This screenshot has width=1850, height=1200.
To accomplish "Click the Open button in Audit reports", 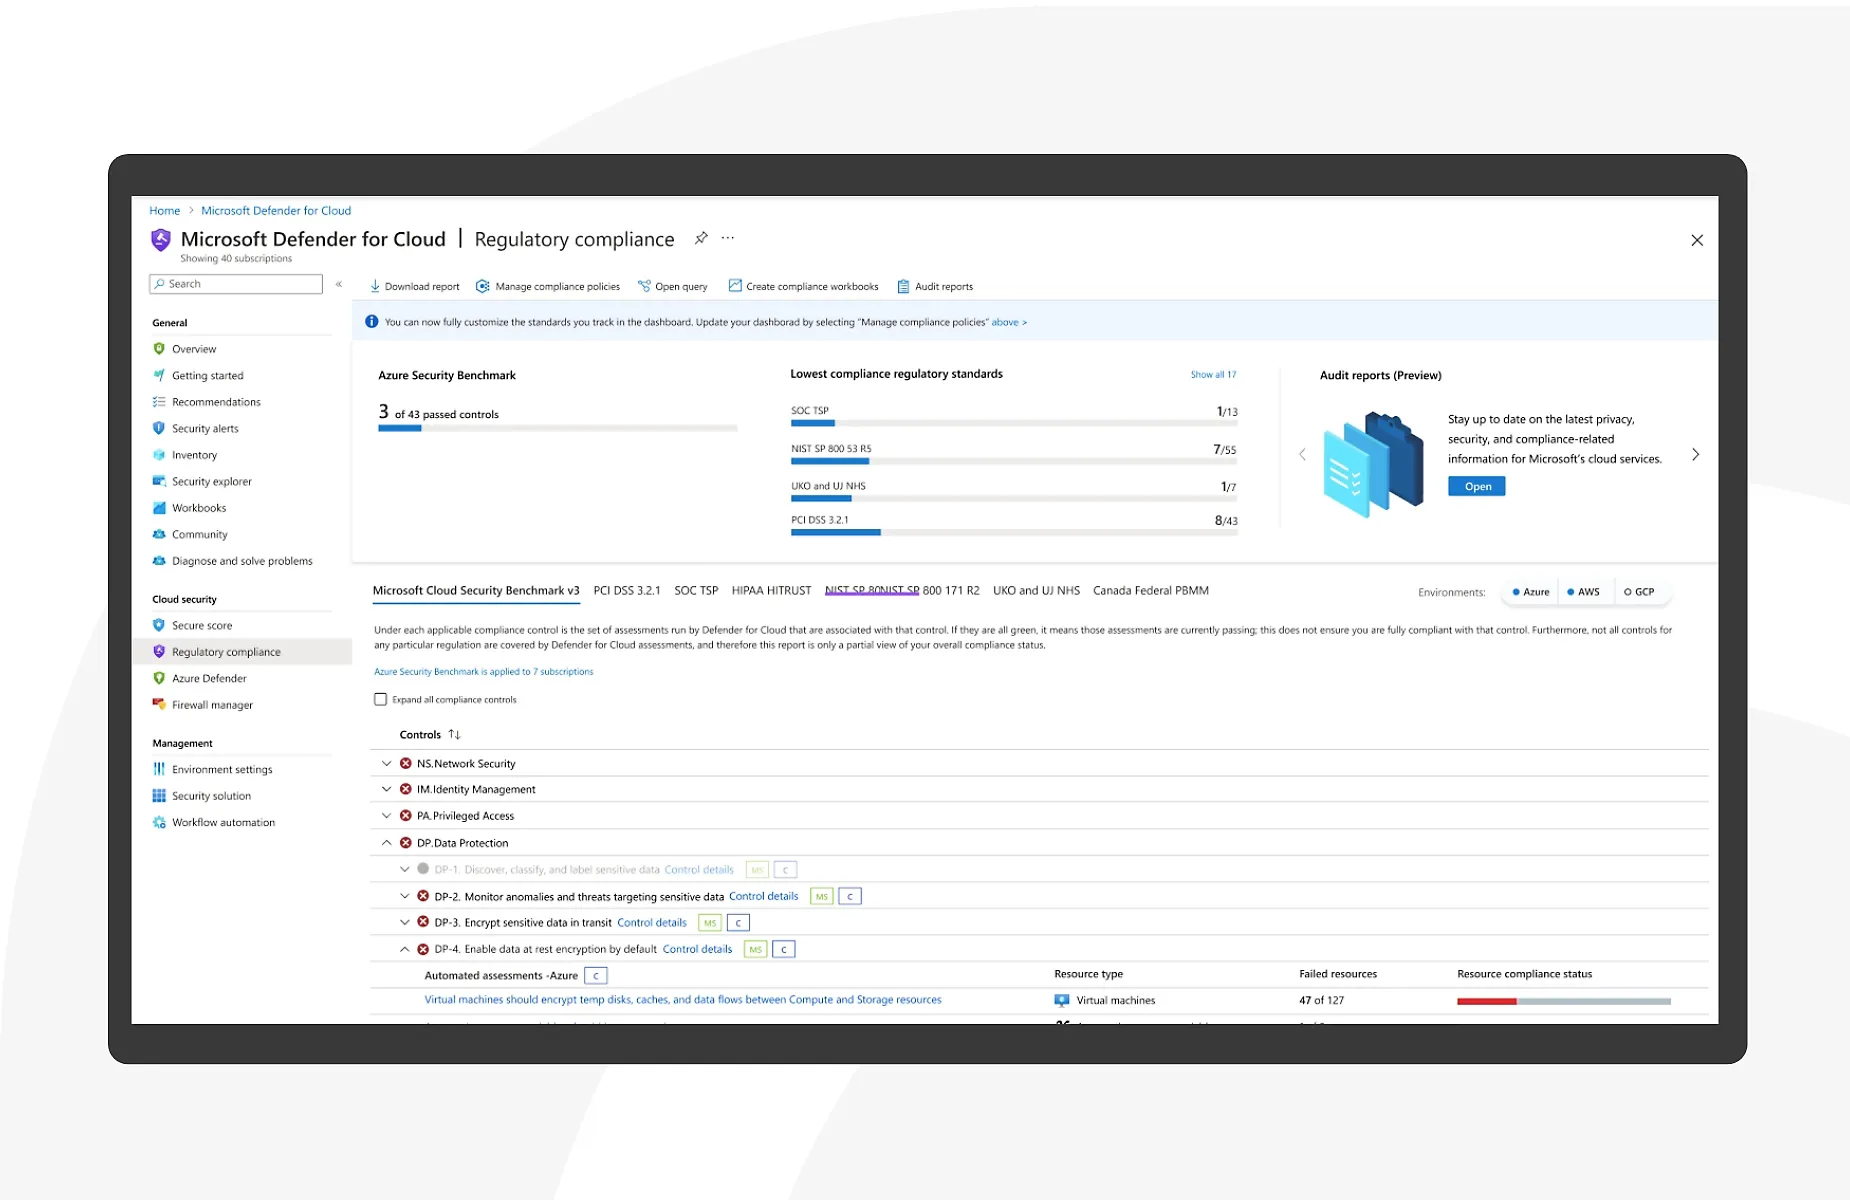I will [x=1477, y=486].
